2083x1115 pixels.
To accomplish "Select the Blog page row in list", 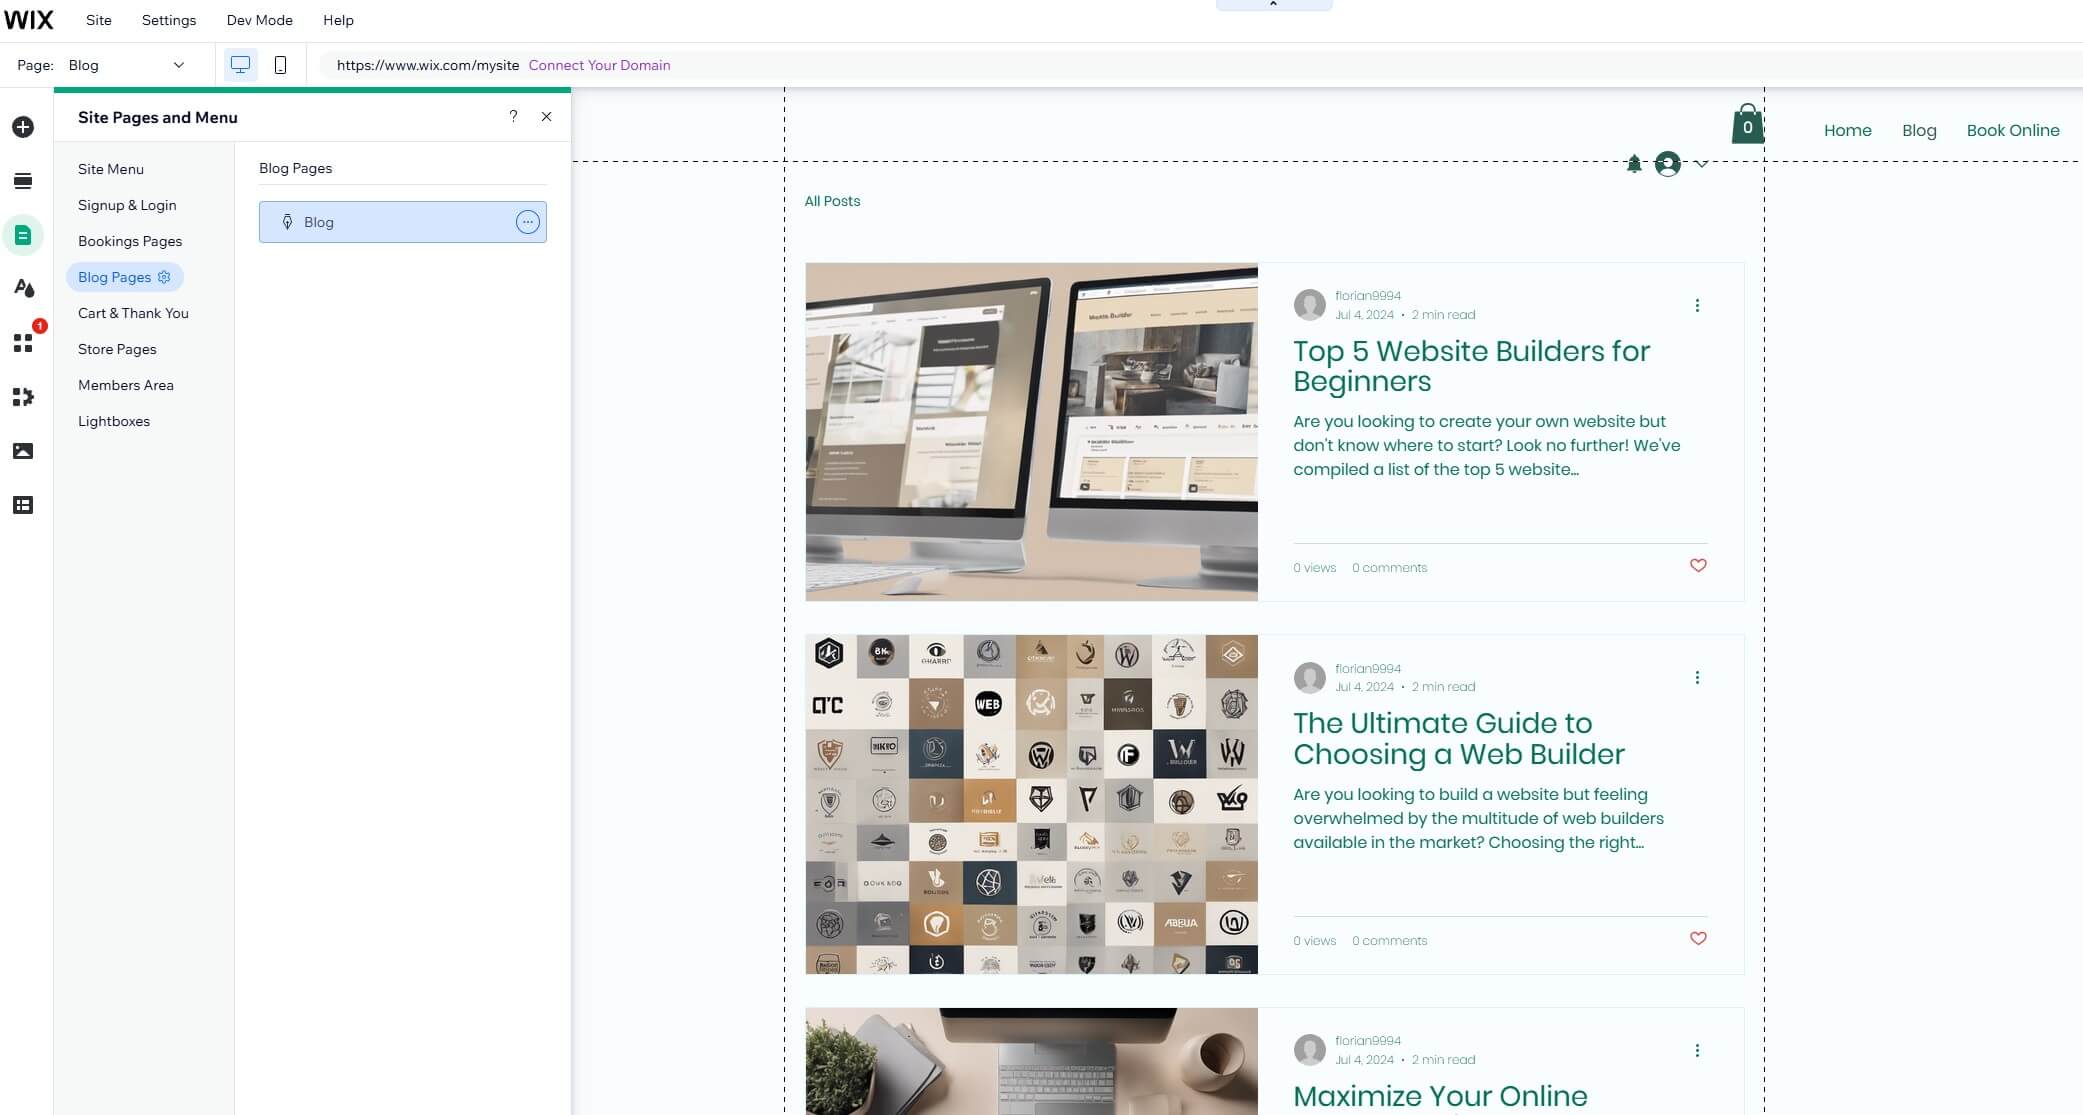I will coord(403,222).
